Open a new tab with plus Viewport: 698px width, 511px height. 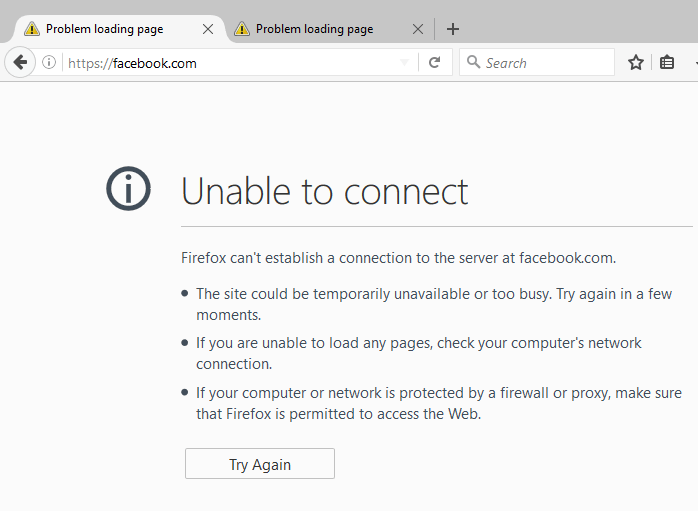pyautogui.click(x=453, y=29)
